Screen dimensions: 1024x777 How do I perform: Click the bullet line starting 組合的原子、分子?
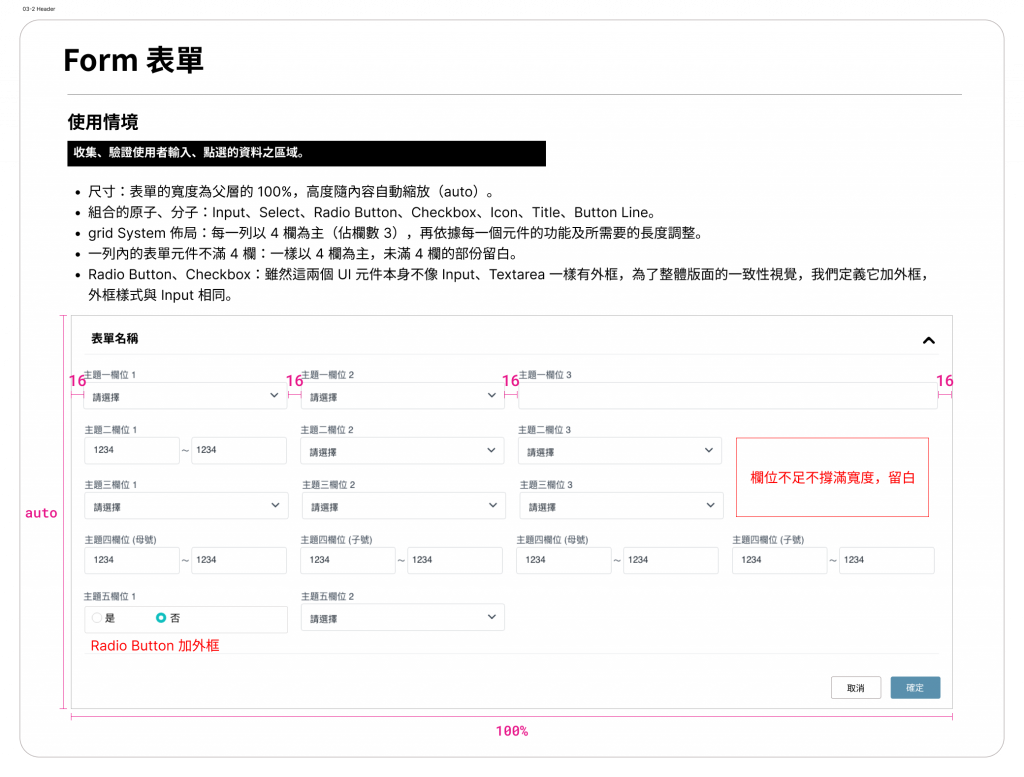(x=372, y=212)
